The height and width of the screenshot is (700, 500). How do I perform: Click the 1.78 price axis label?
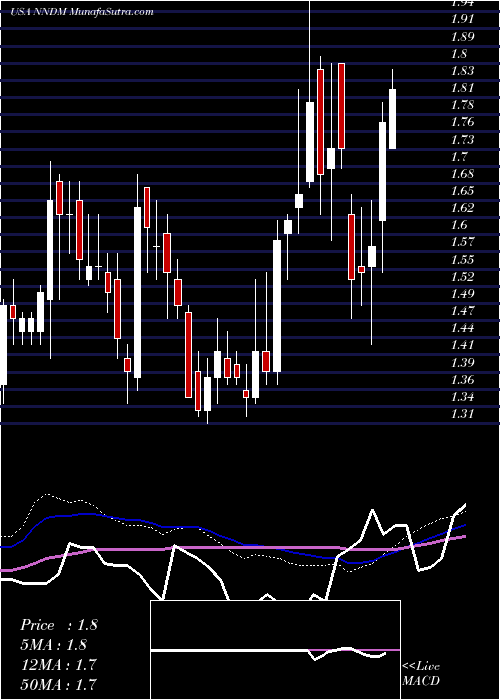[x=461, y=105]
